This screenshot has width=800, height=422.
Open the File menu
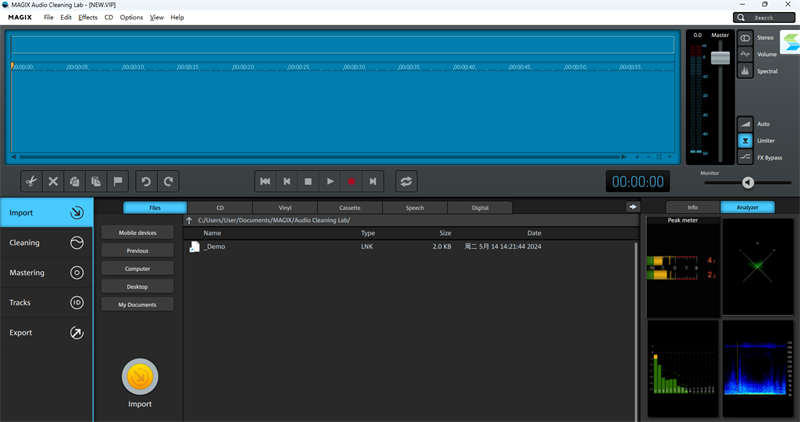point(48,17)
